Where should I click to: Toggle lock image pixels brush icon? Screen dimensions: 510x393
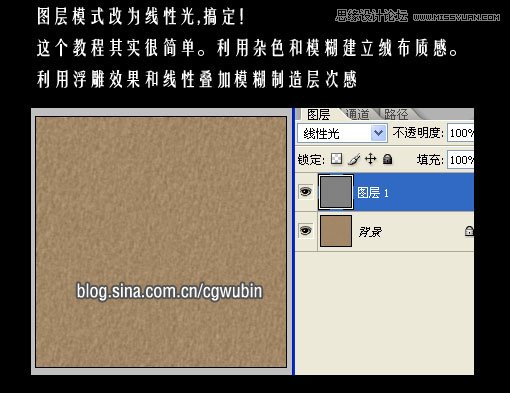(354, 159)
